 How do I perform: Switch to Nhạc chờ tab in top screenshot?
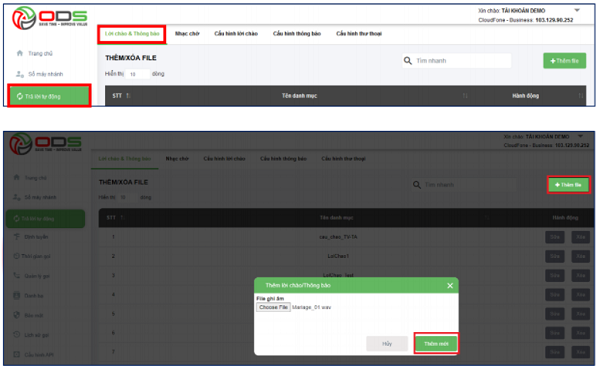187,34
